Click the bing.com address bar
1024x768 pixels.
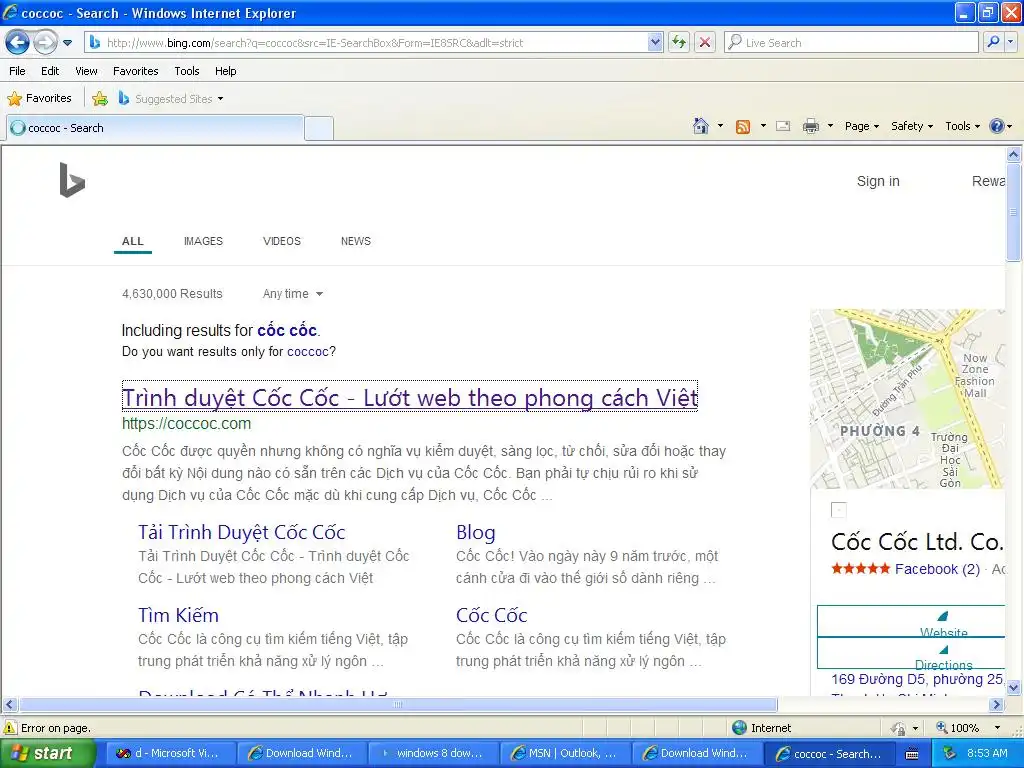tap(366, 42)
